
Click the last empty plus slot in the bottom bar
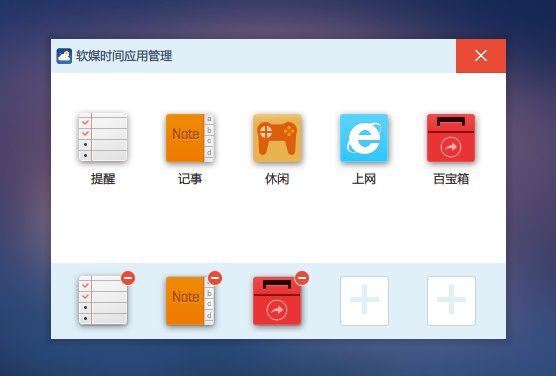click(451, 301)
